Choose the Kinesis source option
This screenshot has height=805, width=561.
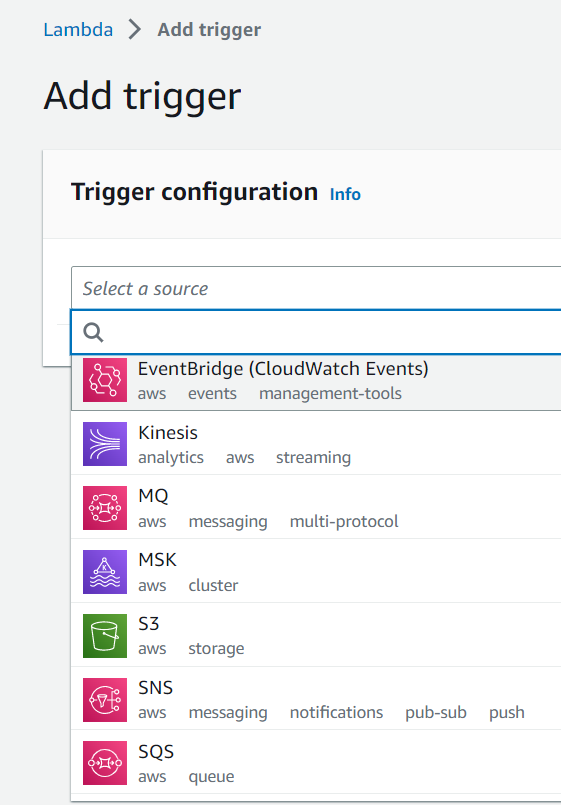(x=316, y=444)
